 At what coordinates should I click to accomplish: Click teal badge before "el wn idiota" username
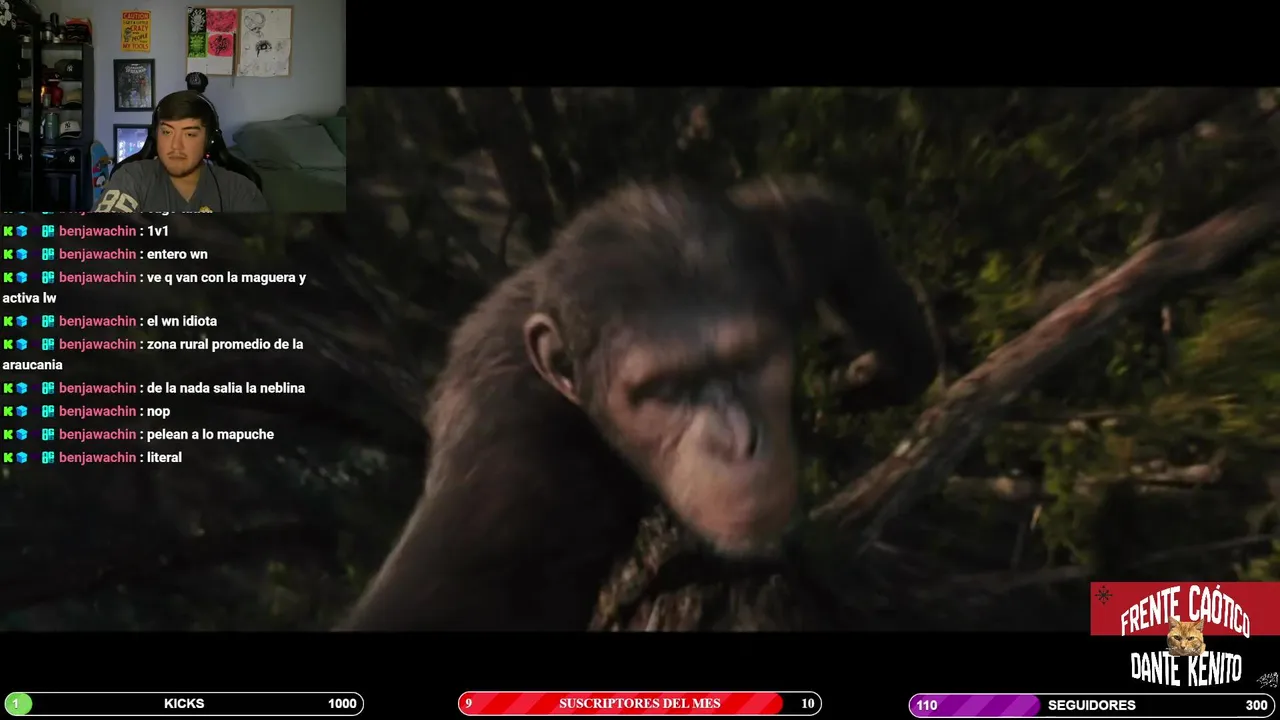tap(48, 321)
